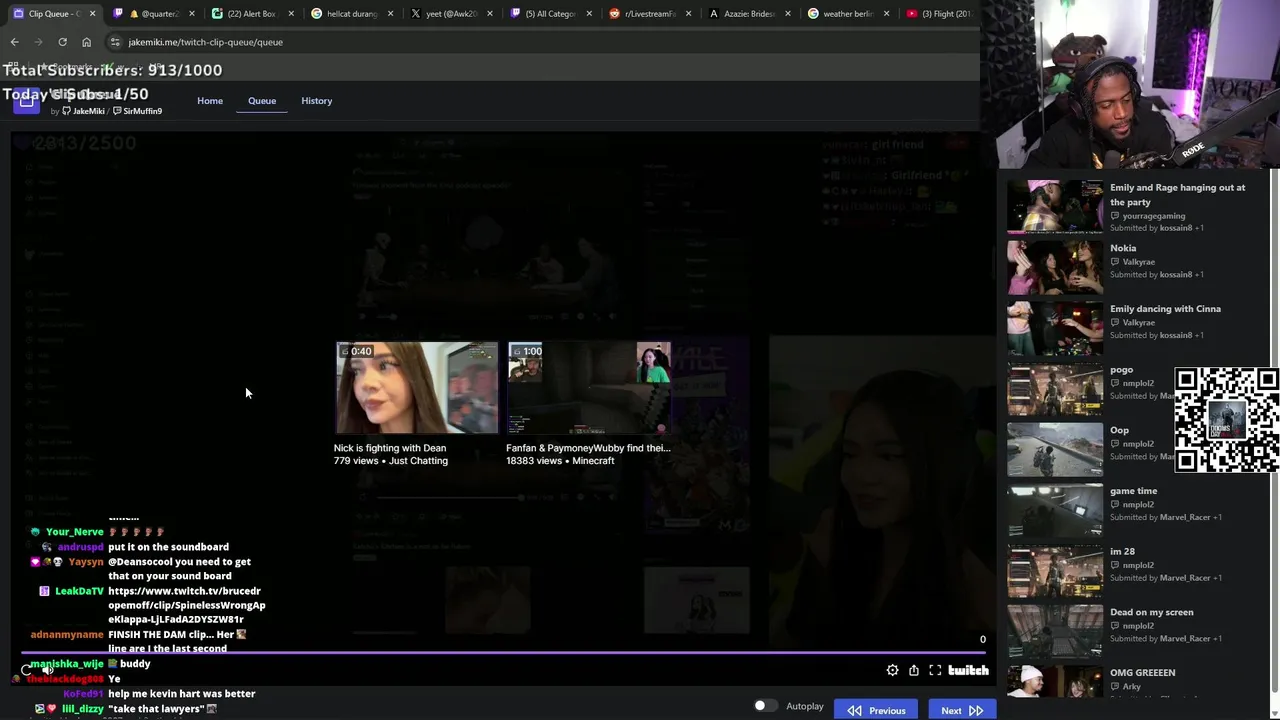
Task: Click the Twitch logo in the player
Action: coord(968,670)
